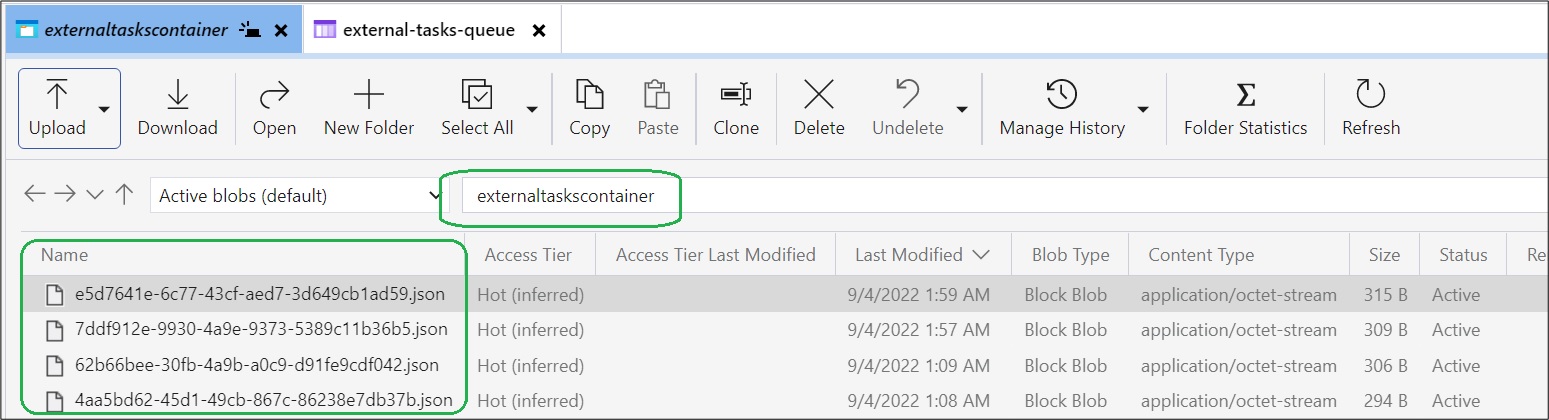
Task: Click the Upload toolbar icon
Action: click(x=57, y=96)
